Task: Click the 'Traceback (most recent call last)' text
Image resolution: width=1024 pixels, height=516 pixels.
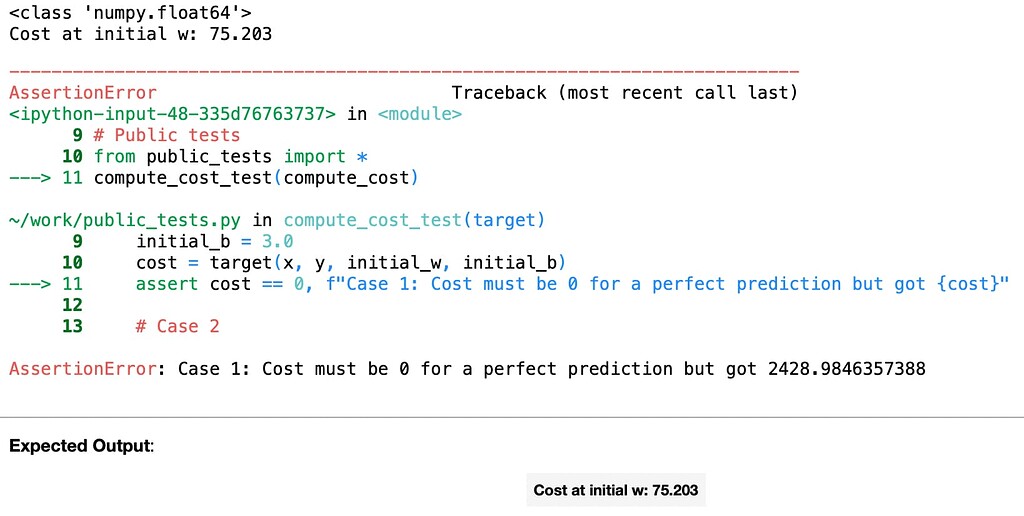Action: (625, 93)
